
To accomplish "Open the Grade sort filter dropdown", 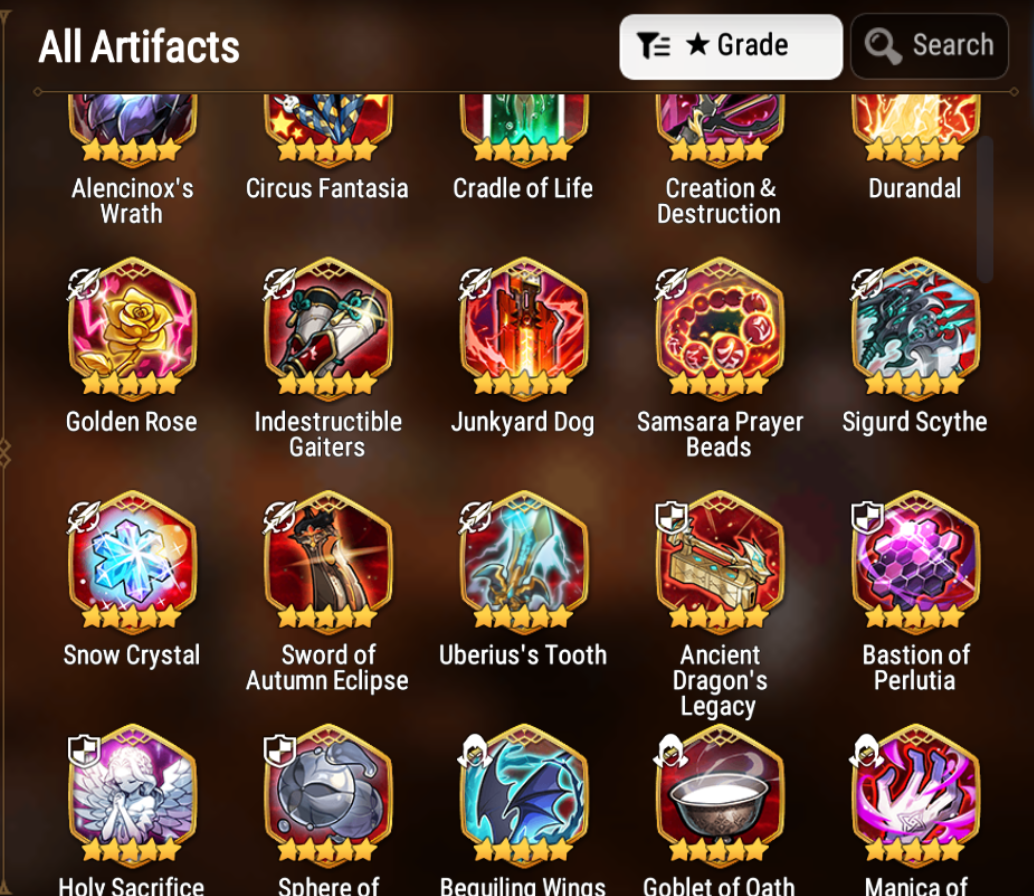I will tap(731, 47).
